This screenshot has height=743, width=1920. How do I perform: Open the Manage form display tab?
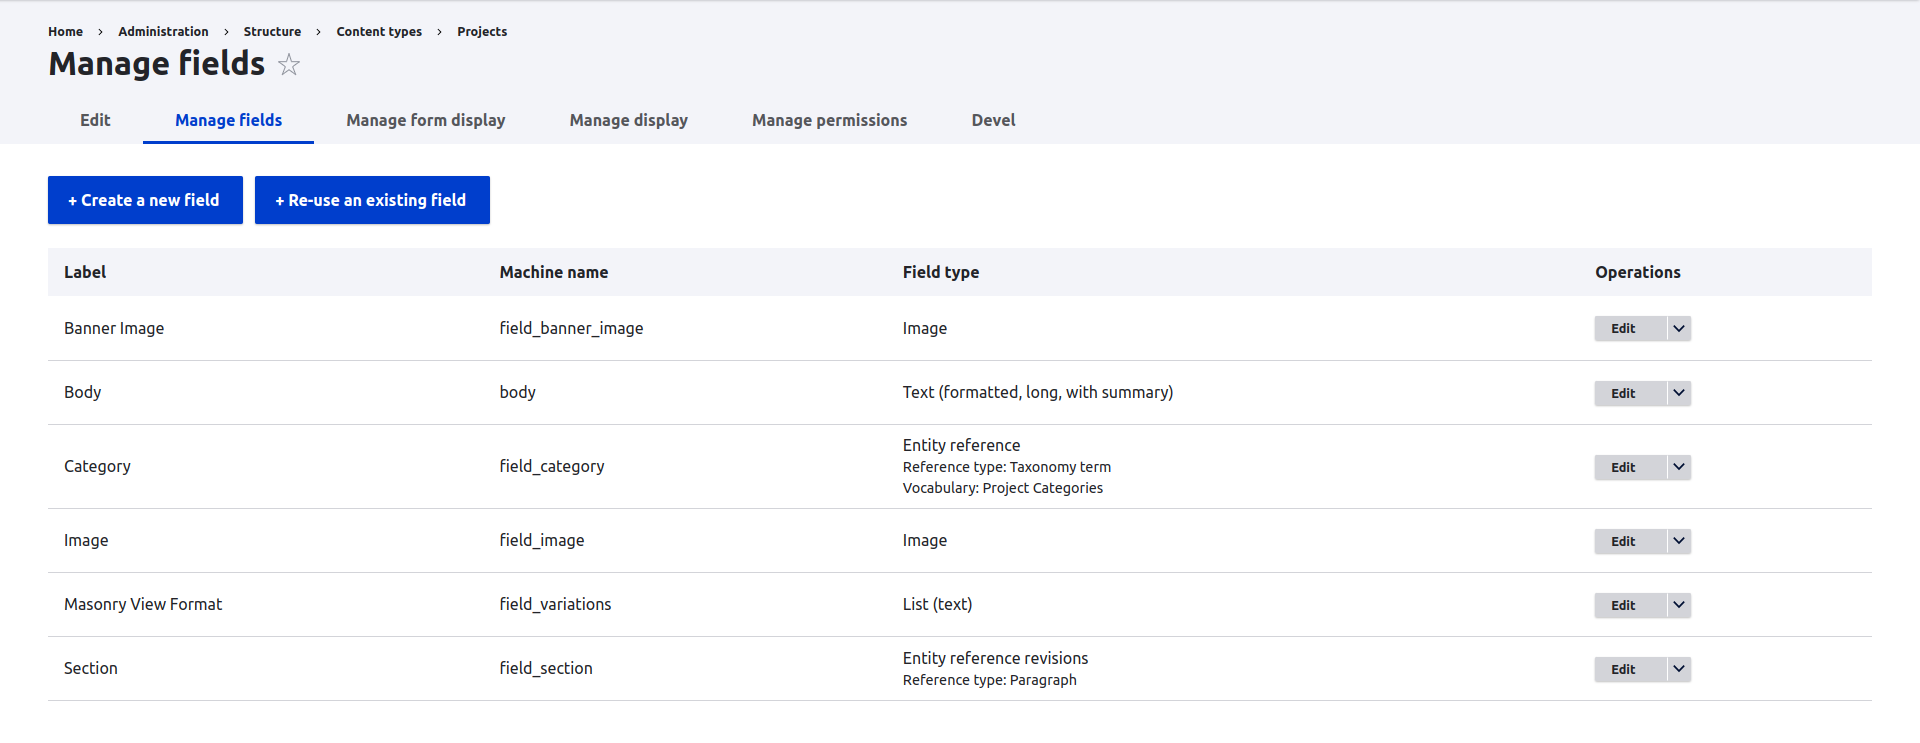point(425,120)
